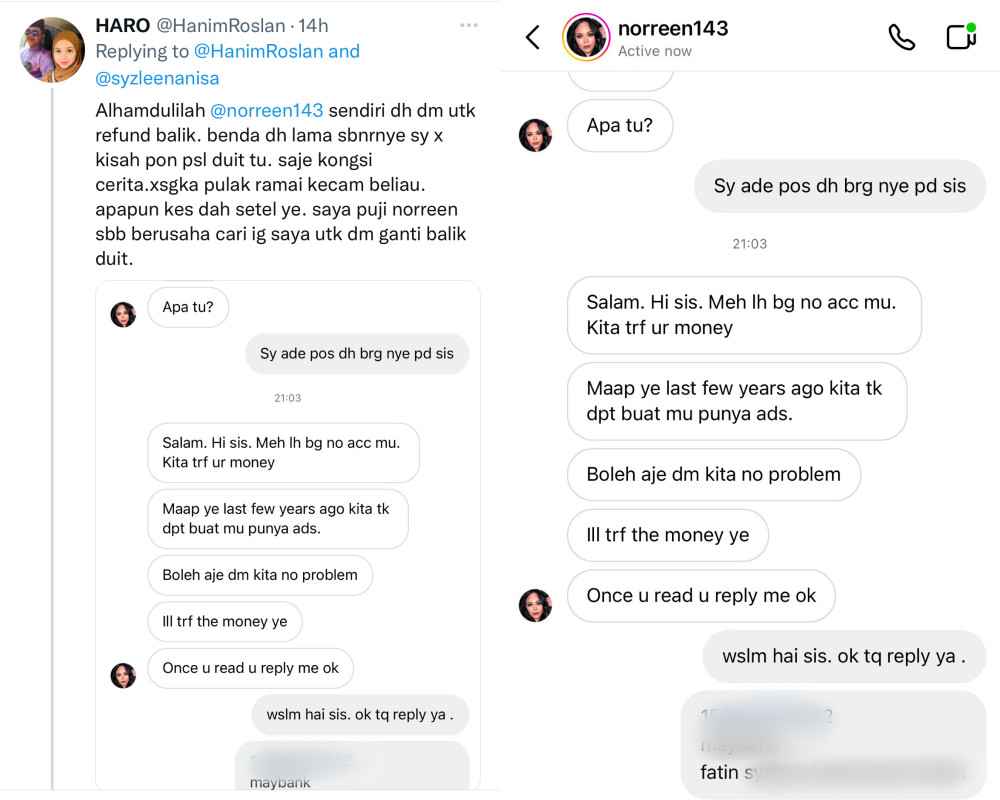Select the "Ill trf the money ye" message bubble
The width and height of the screenshot is (1000, 800).
(667, 535)
